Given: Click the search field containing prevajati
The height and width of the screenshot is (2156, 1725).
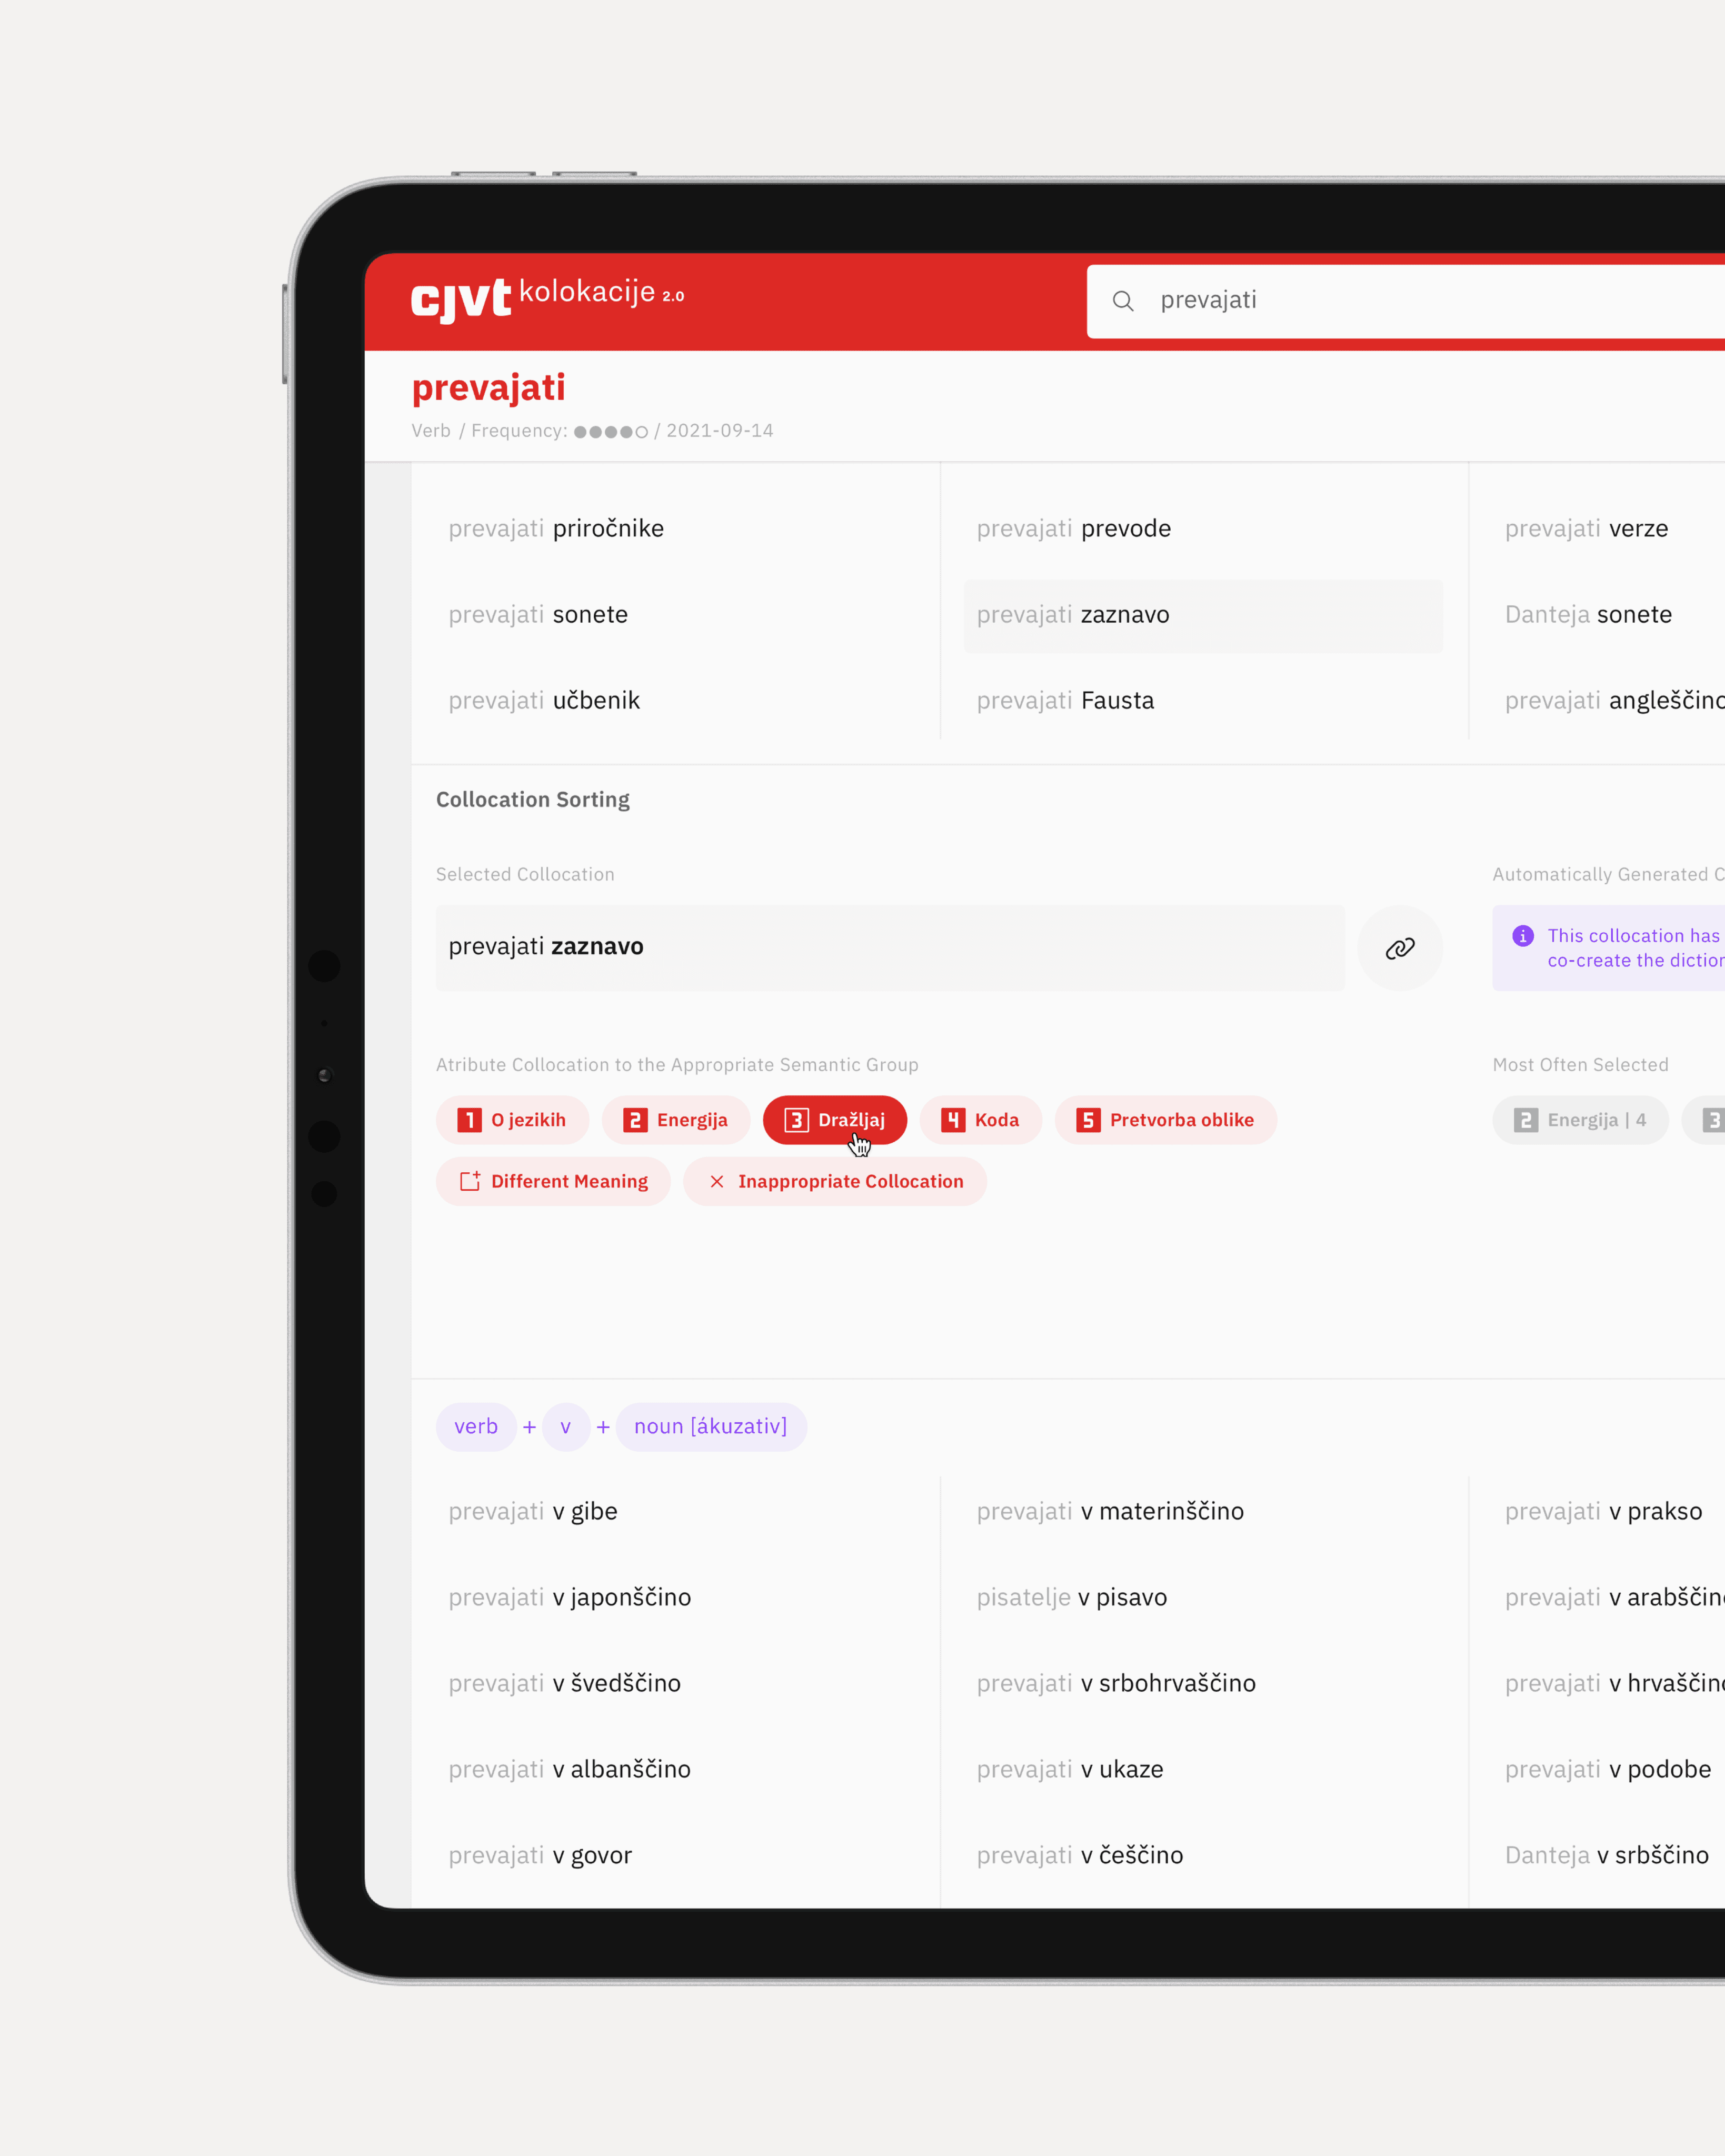Looking at the screenshot, I should (x=1406, y=301).
